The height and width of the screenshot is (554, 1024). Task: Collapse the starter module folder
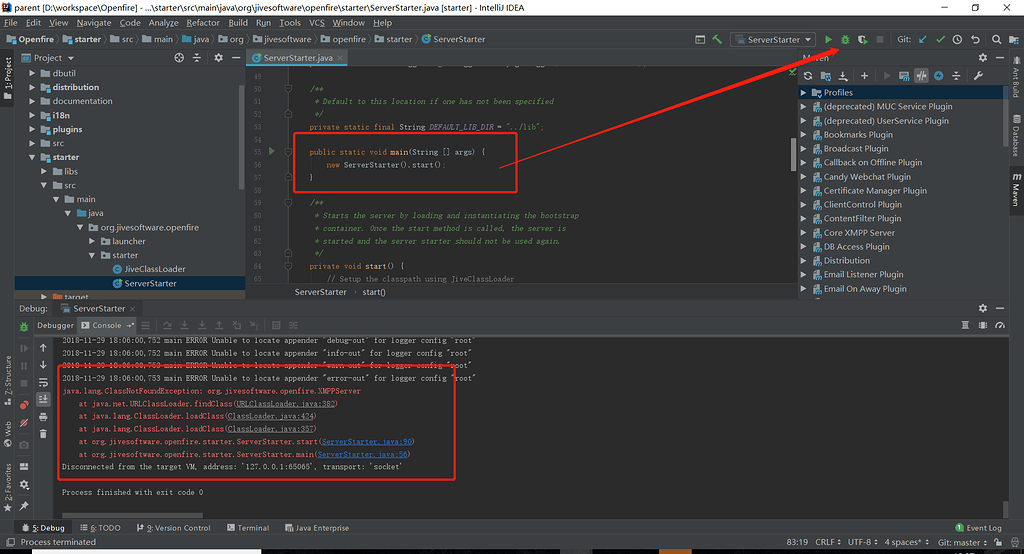[32, 157]
